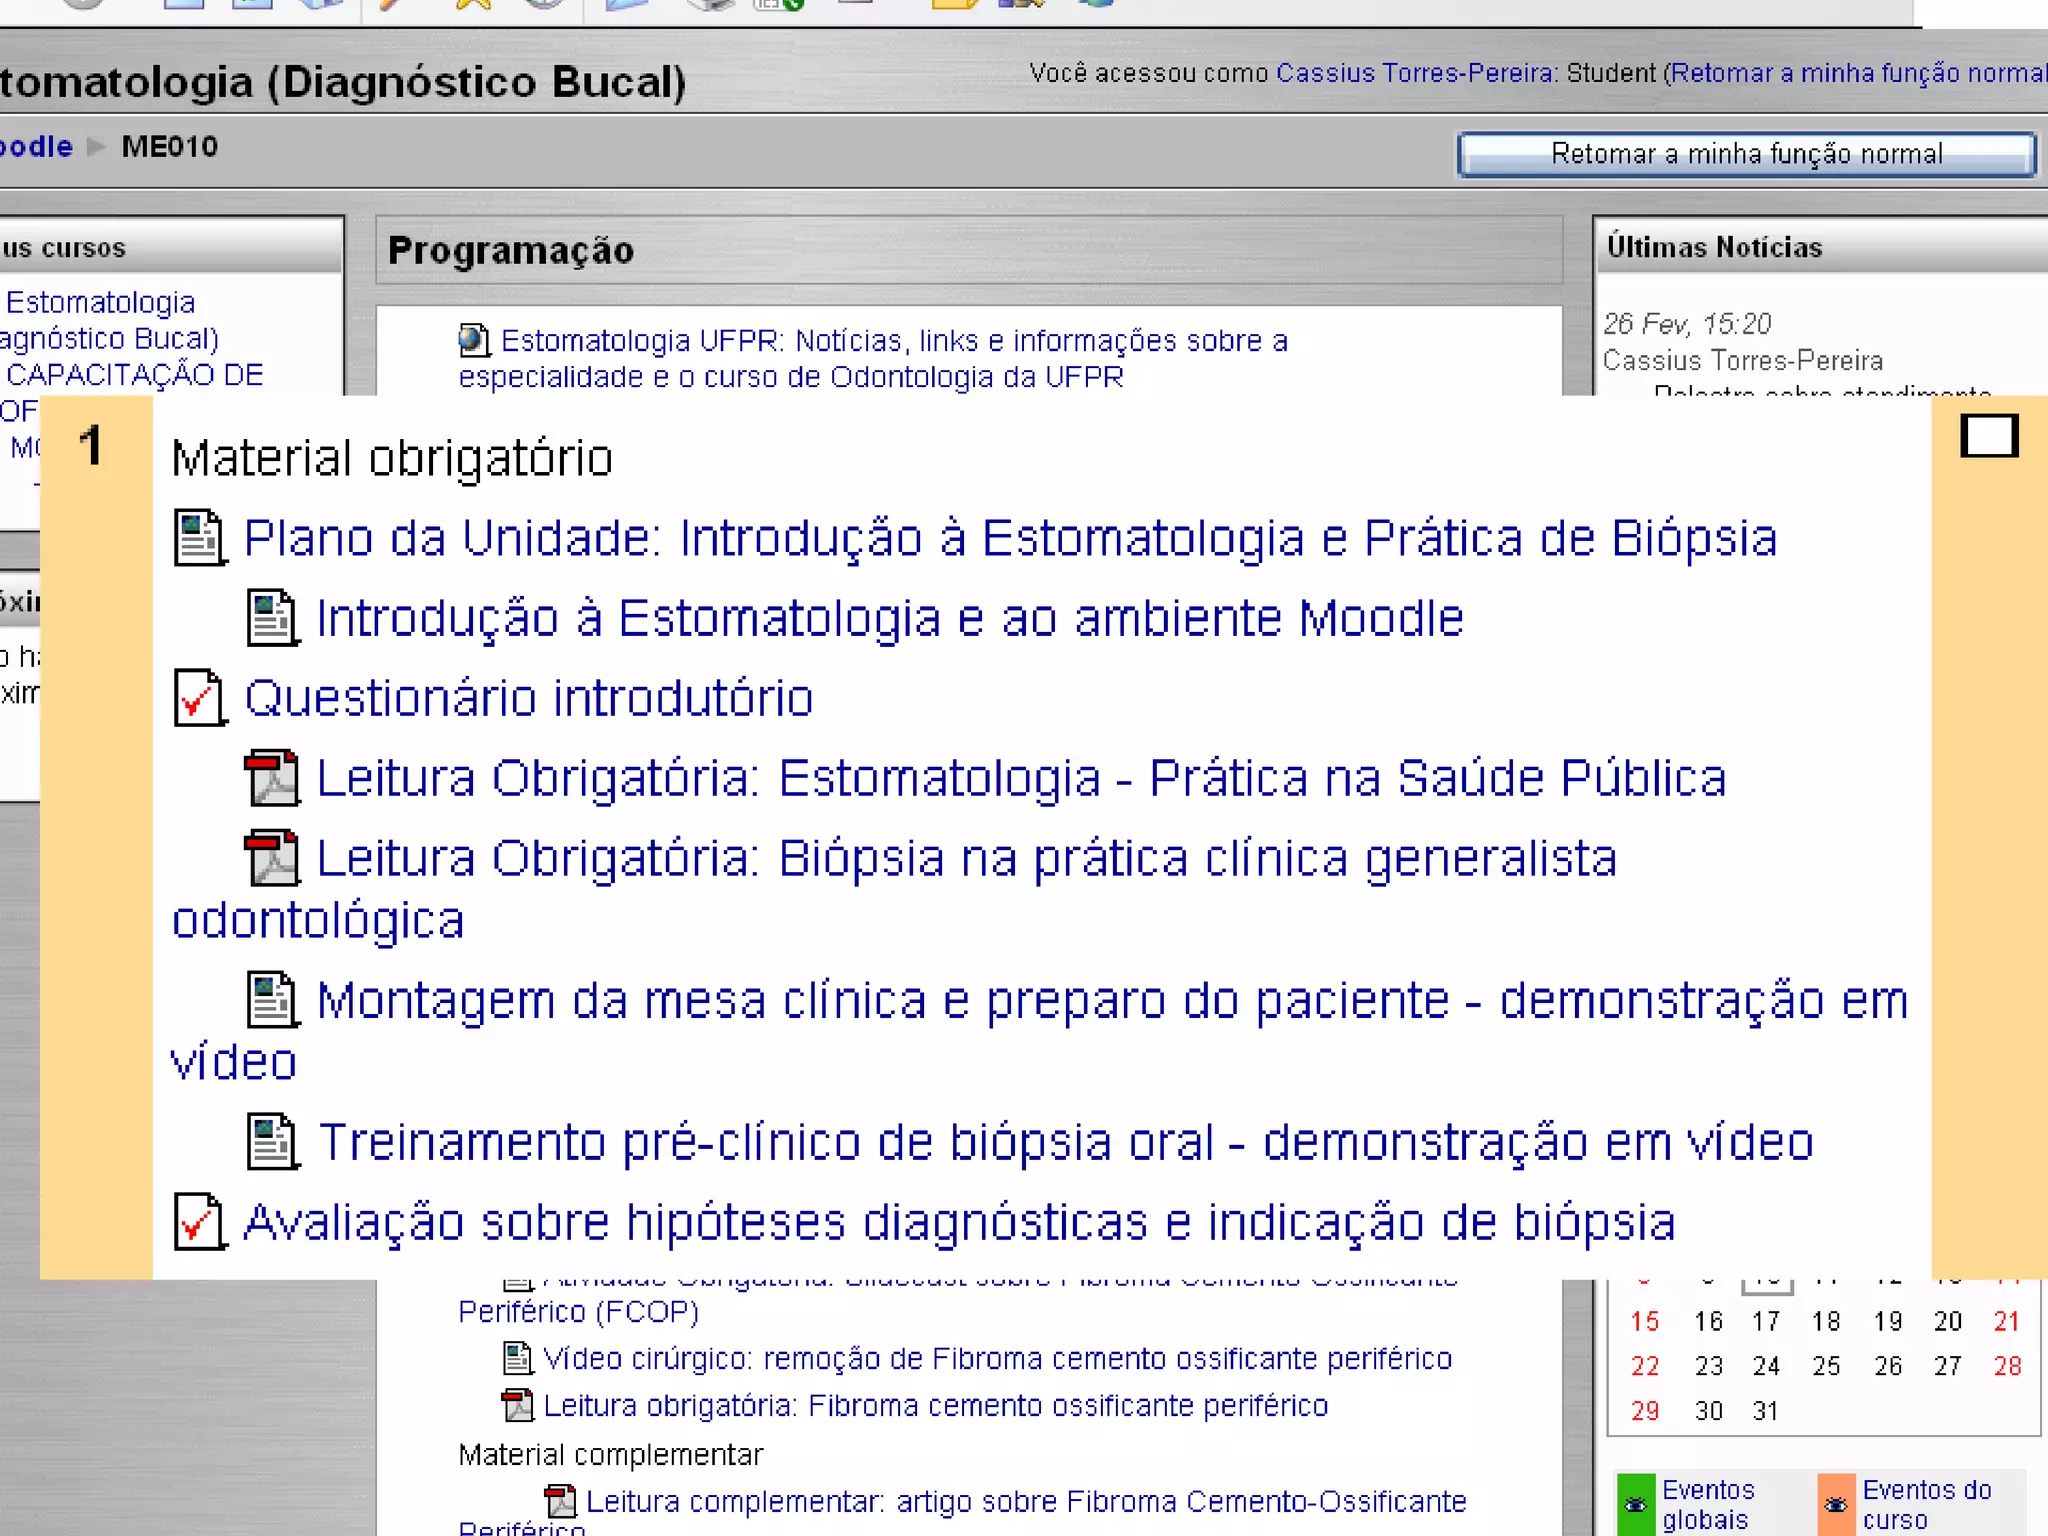
Task: Toggle the show-only-section box for topic 1
Action: pos(1988,436)
